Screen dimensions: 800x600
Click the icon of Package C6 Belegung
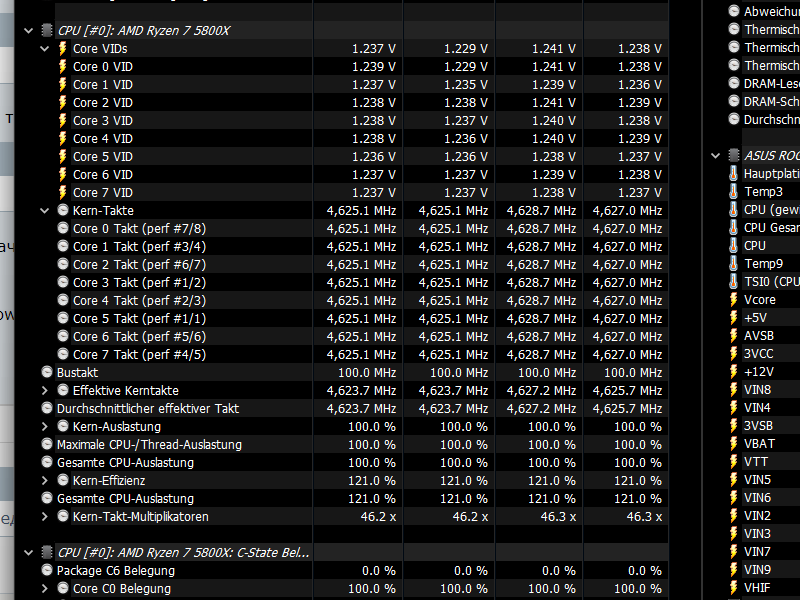click(47, 570)
